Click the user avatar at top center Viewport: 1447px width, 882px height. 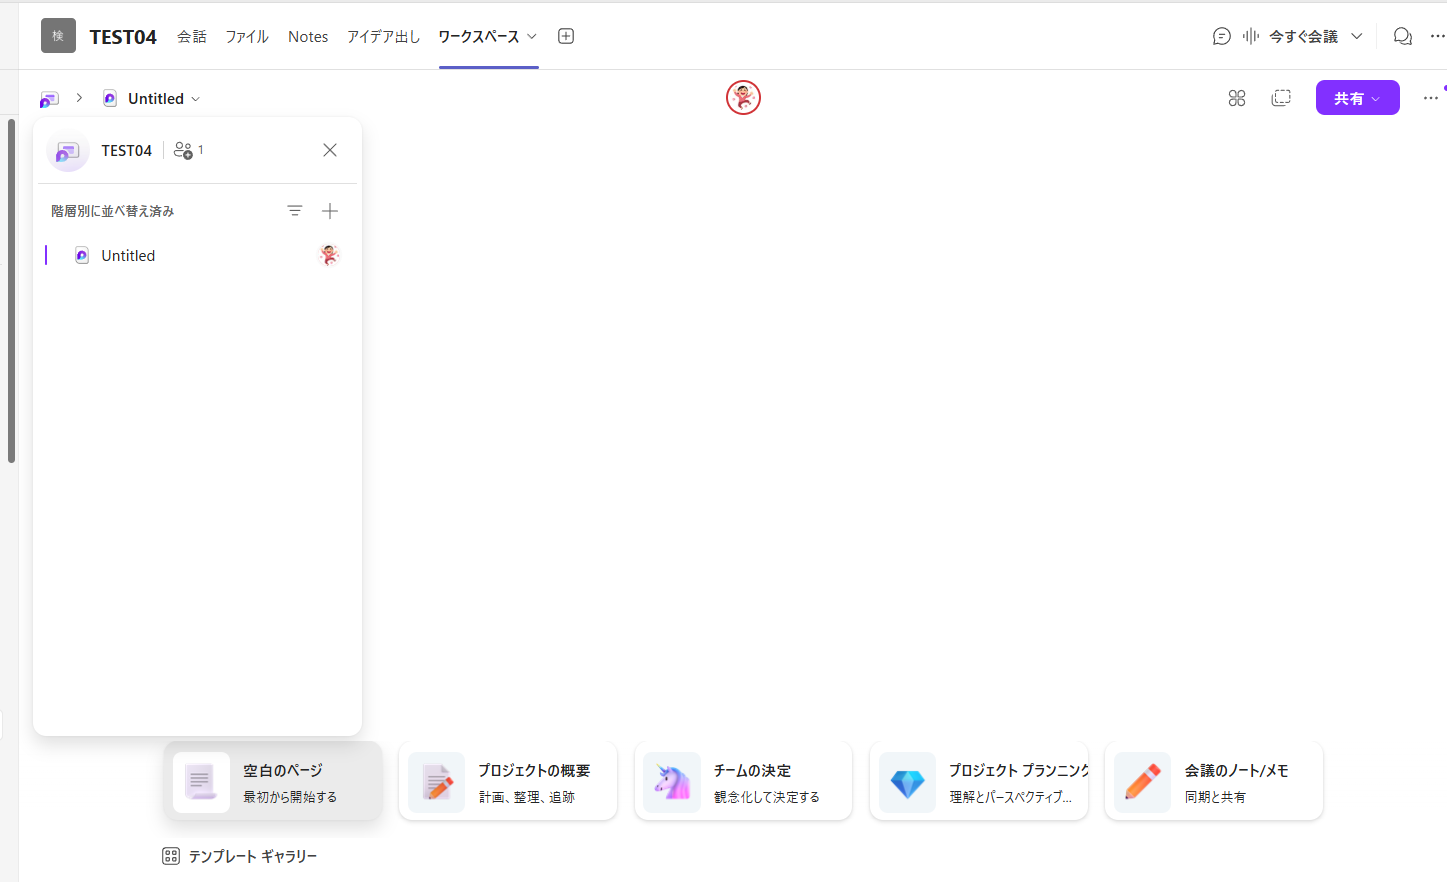point(743,98)
